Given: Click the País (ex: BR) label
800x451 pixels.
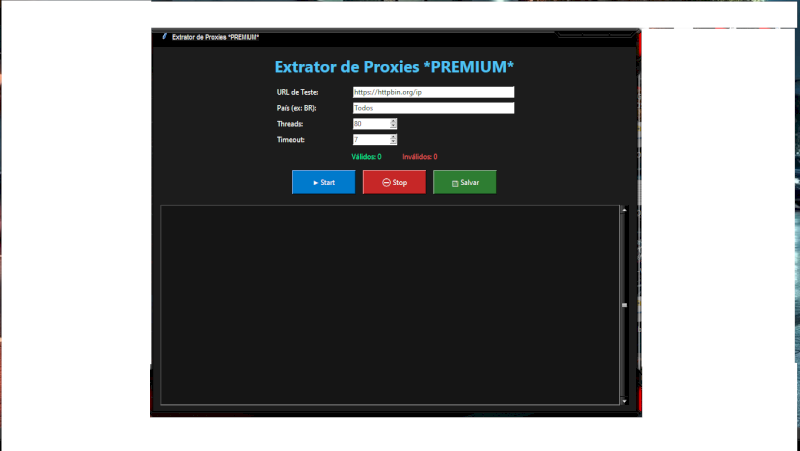Looking at the screenshot, I should click(296, 108).
